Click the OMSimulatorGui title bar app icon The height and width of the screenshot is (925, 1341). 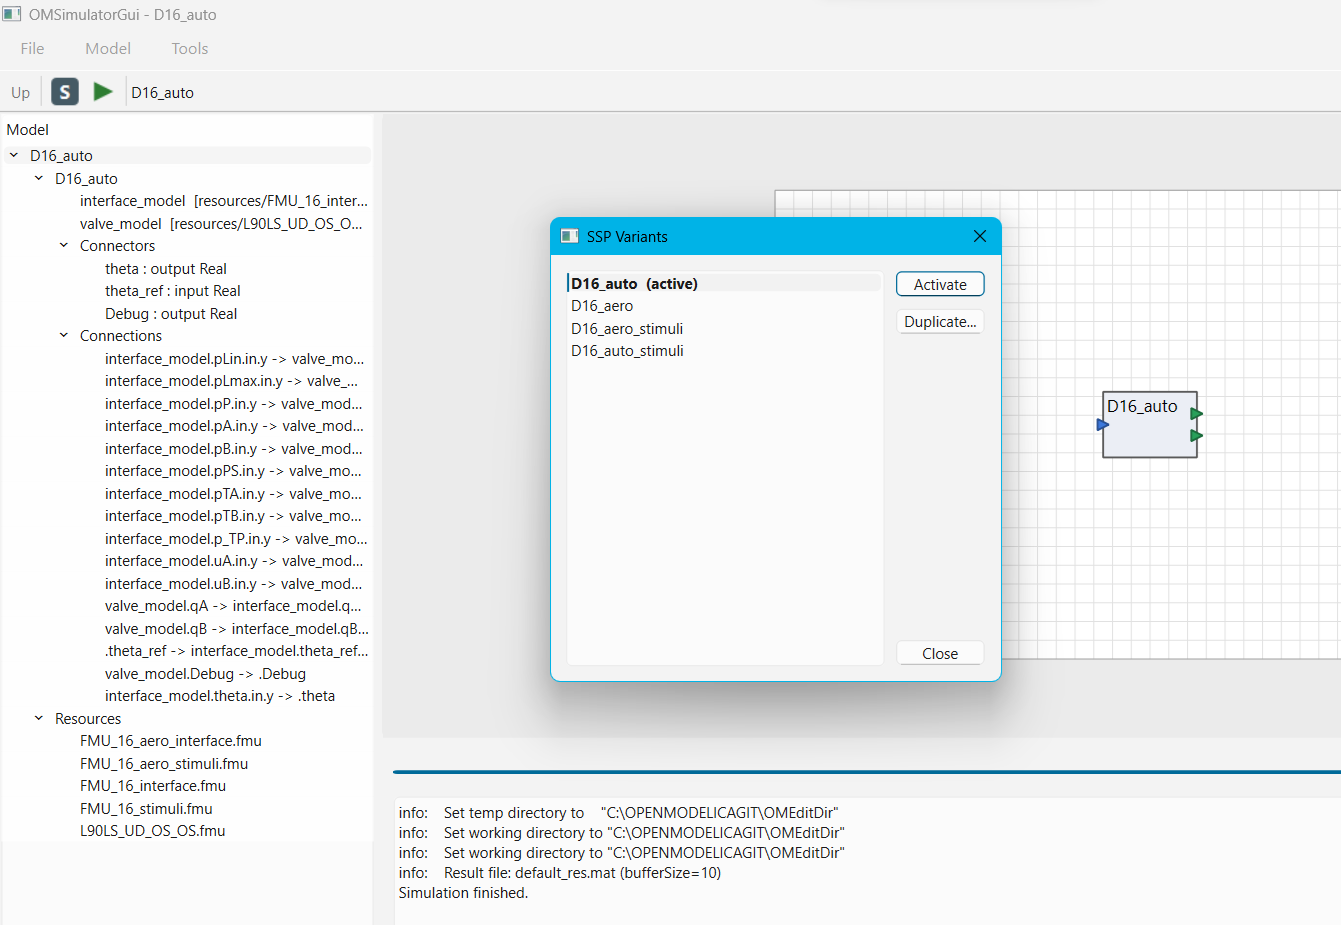point(11,14)
